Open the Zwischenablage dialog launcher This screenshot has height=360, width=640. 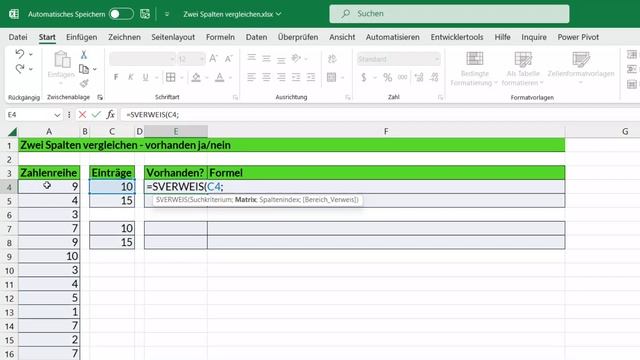click(100, 97)
